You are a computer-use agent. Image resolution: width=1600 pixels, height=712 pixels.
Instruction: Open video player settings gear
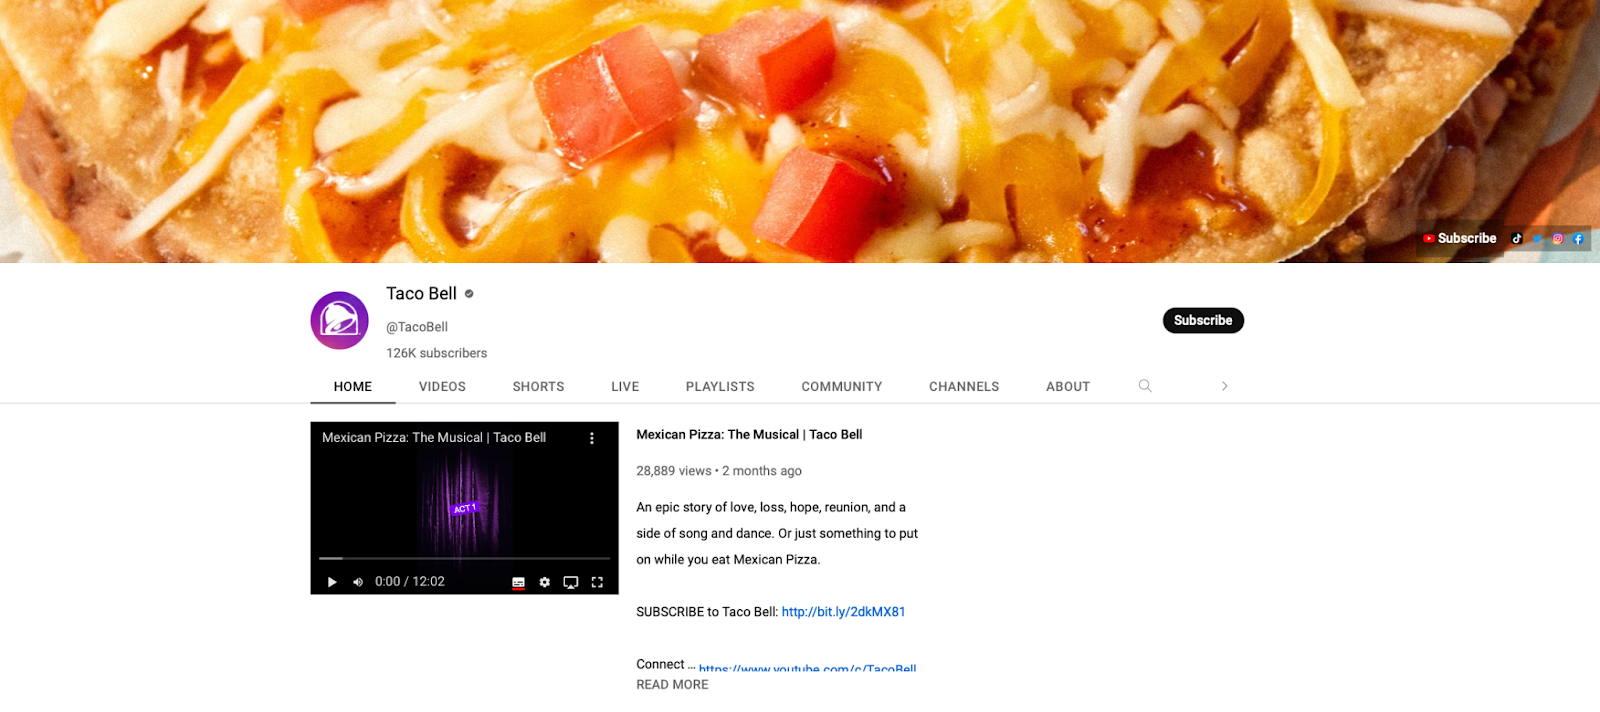(545, 582)
